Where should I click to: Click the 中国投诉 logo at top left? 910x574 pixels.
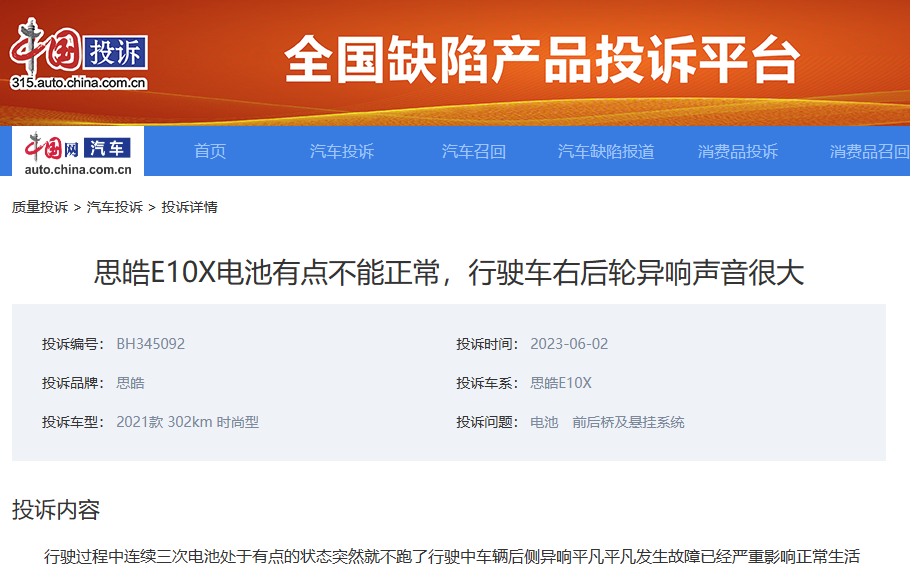pos(78,52)
